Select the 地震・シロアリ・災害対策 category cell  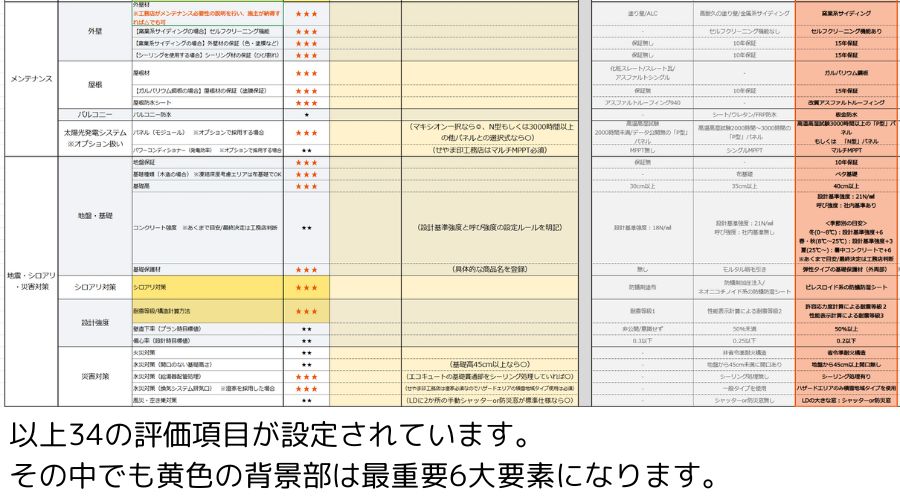31,281
